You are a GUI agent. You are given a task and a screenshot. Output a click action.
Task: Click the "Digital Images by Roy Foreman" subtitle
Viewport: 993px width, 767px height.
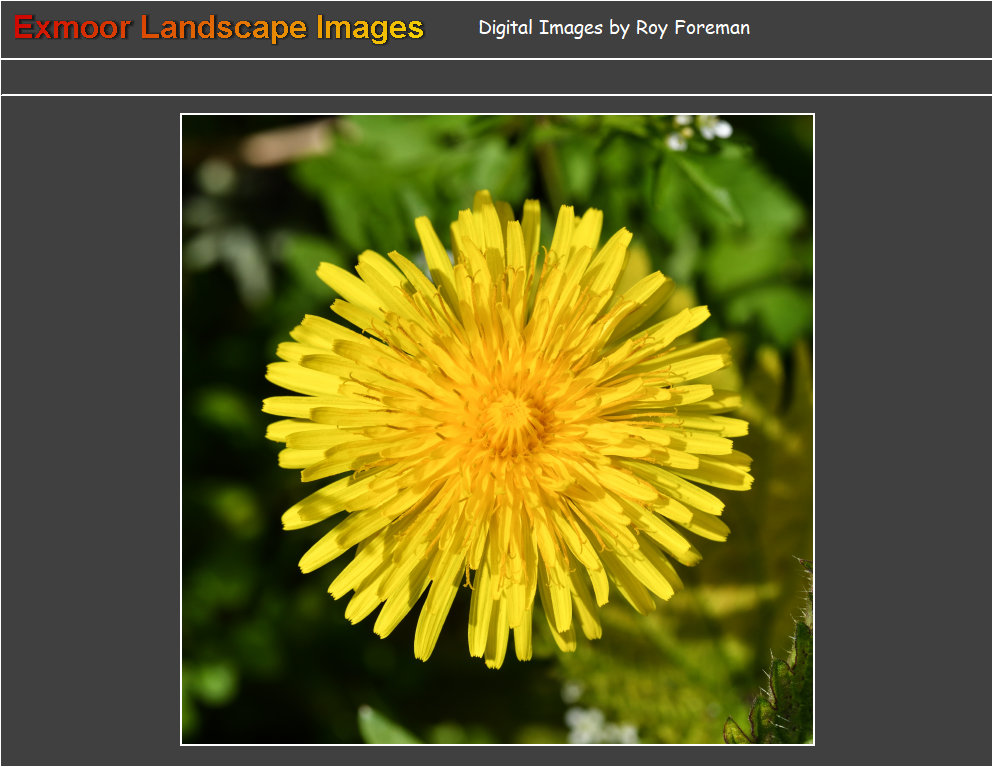click(x=614, y=28)
